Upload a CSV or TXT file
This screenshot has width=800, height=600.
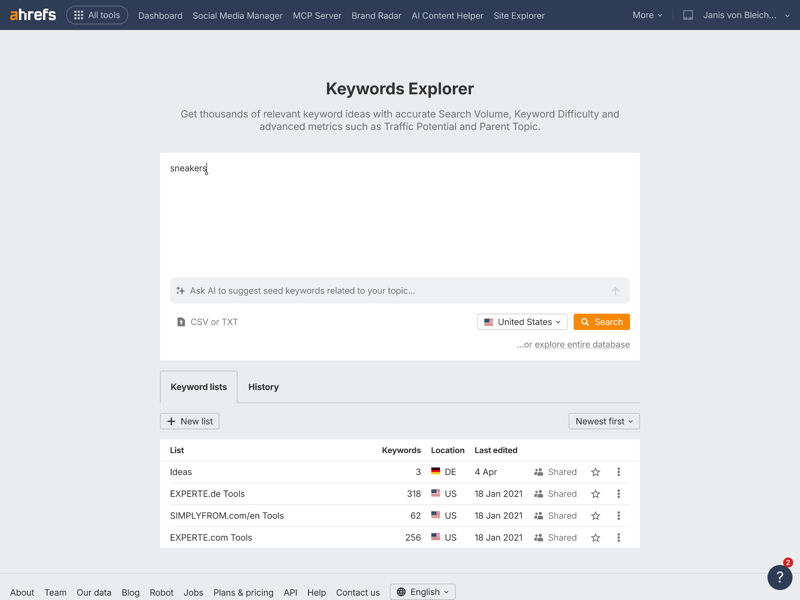[207, 322]
